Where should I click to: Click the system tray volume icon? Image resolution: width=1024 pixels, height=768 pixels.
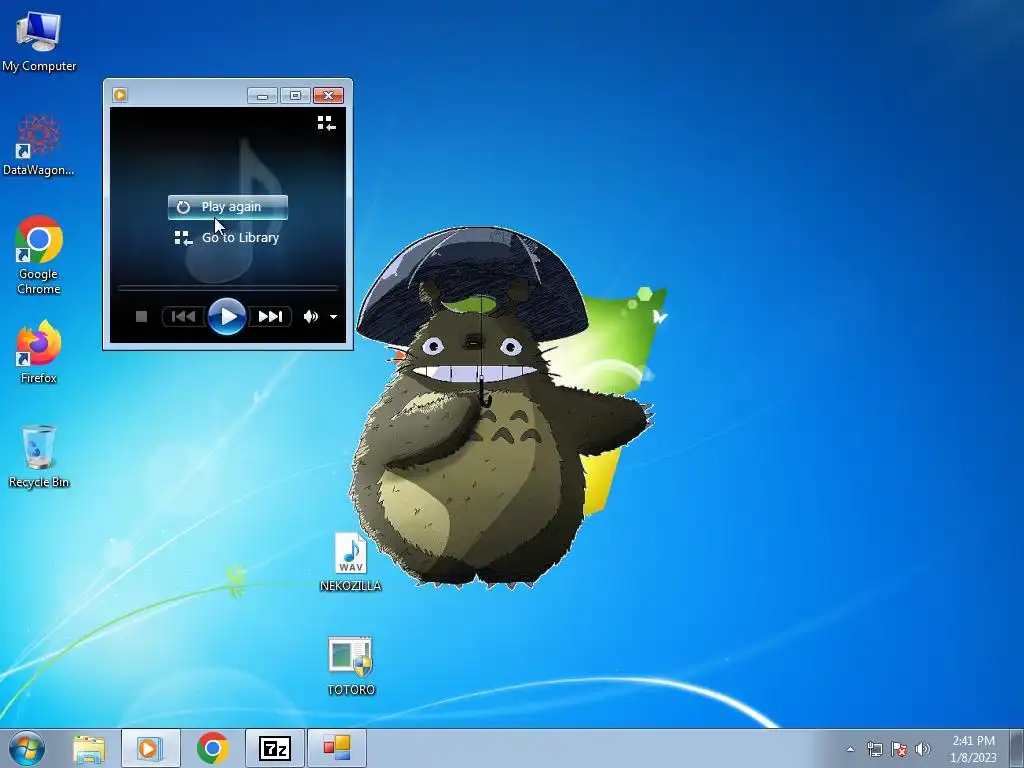[x=923, y=749]
